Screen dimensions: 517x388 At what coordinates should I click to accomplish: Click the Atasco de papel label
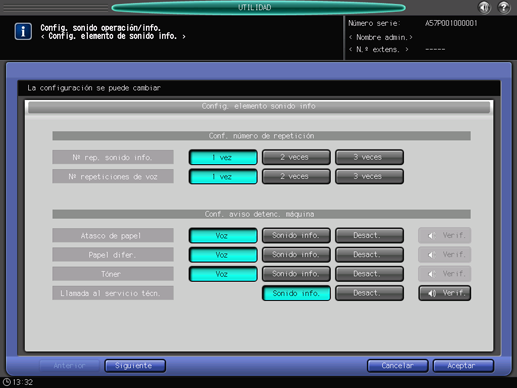pyautogui.click(x=113, y=236)
